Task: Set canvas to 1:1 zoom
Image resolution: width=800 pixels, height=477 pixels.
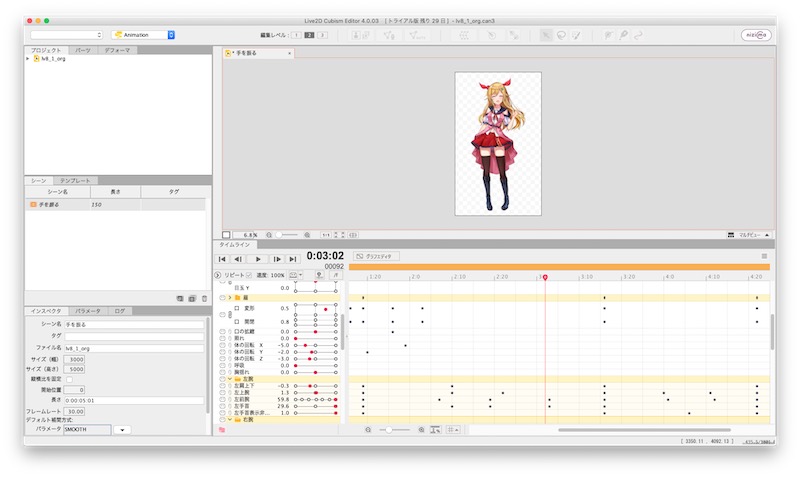Action: [x=326, y=235]
